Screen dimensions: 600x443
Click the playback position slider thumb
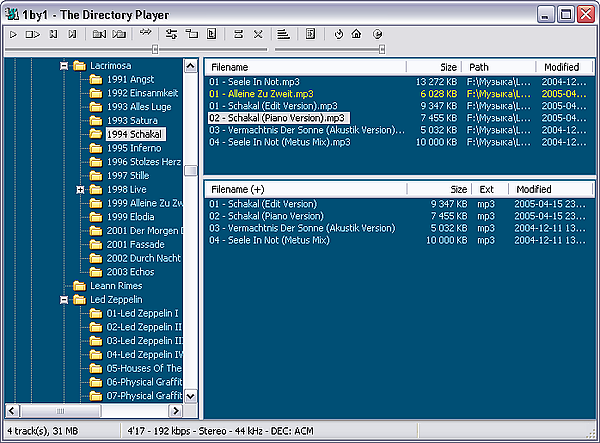point(154,47)
